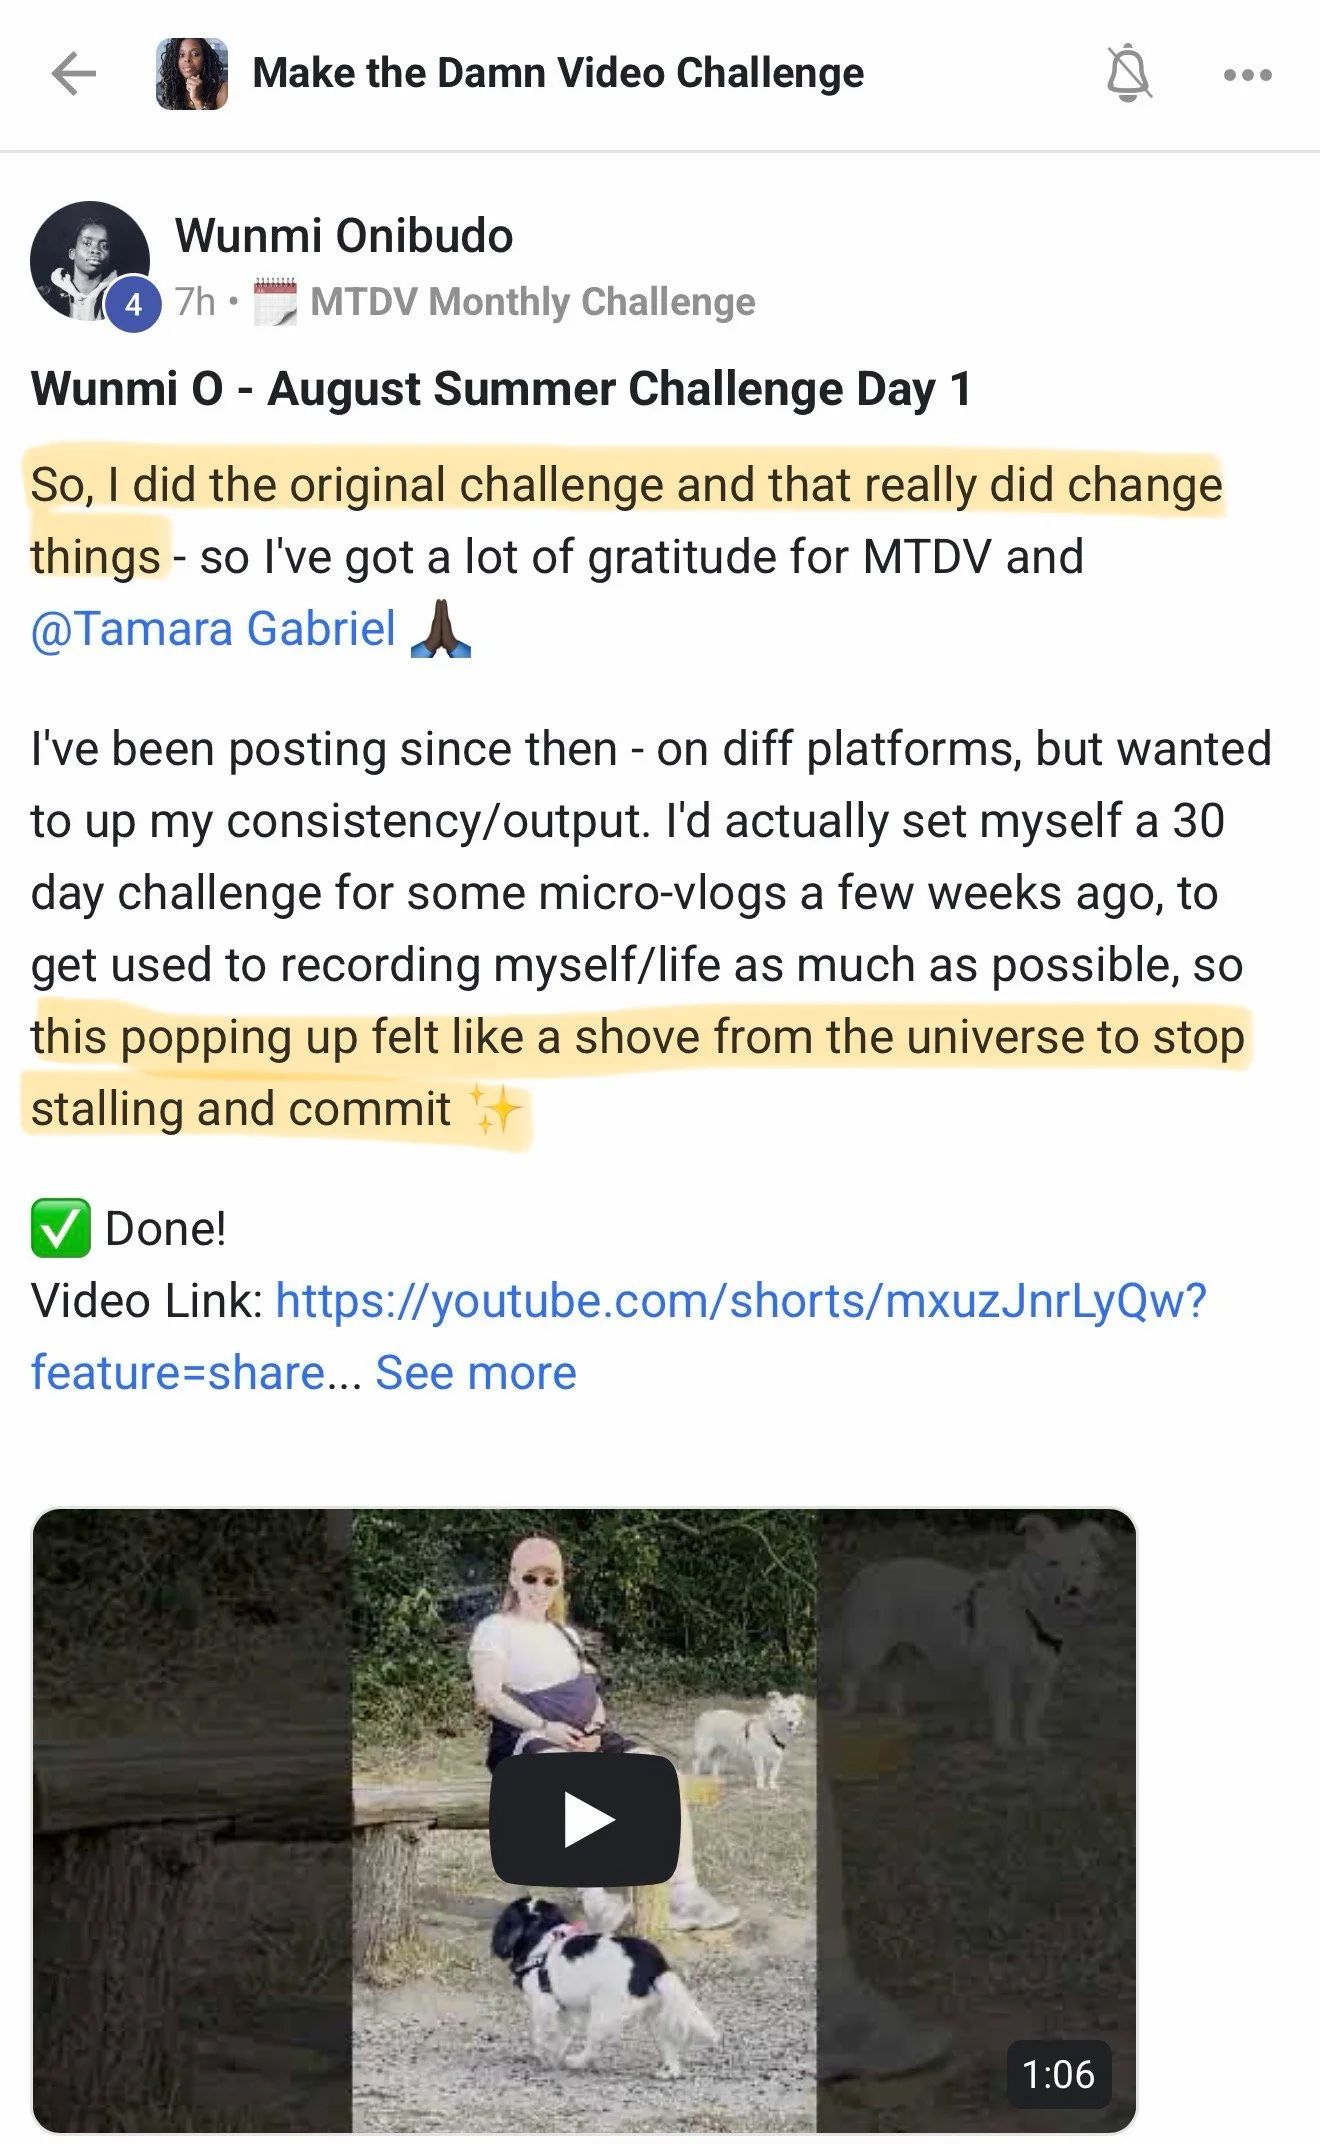Expand the post with See more

476,1373
